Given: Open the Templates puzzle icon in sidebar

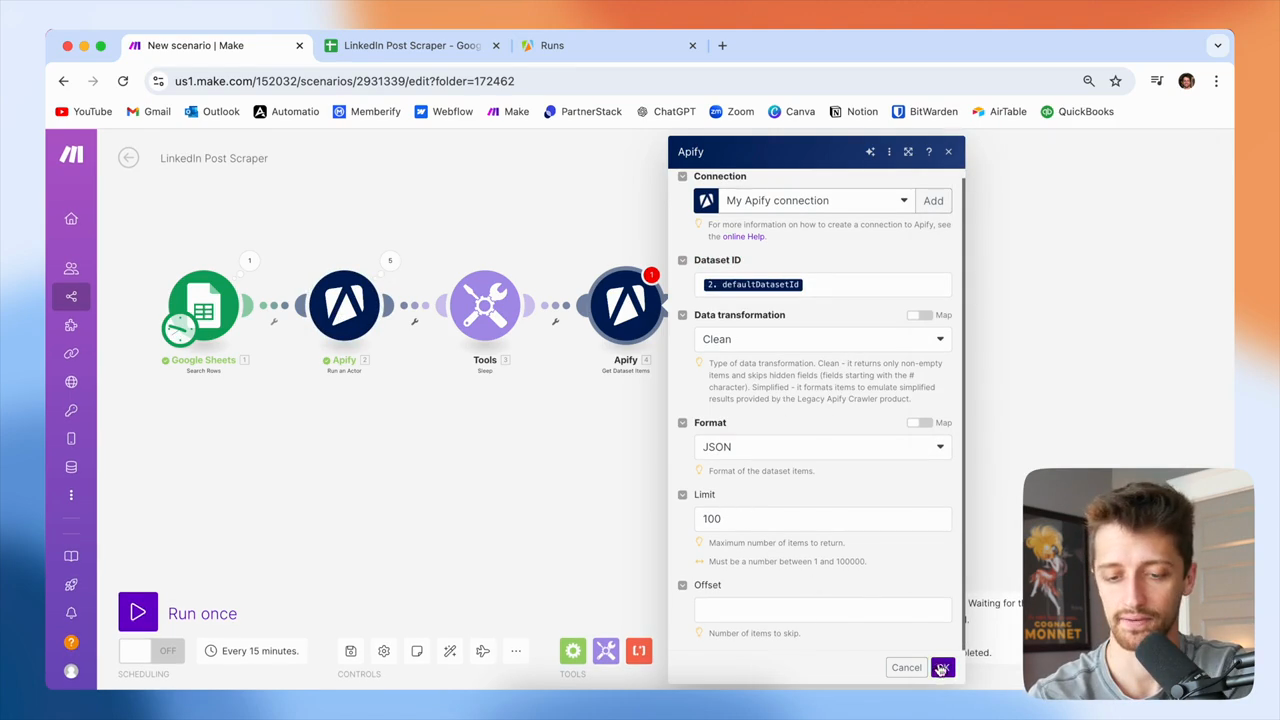Looking at the screenshot, I should [x=71, y=325].
